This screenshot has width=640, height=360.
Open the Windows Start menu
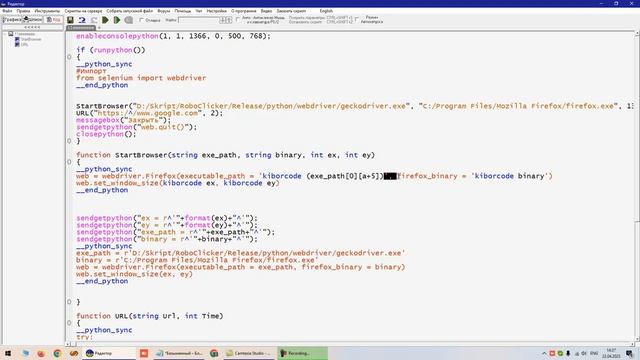(8, 353)
